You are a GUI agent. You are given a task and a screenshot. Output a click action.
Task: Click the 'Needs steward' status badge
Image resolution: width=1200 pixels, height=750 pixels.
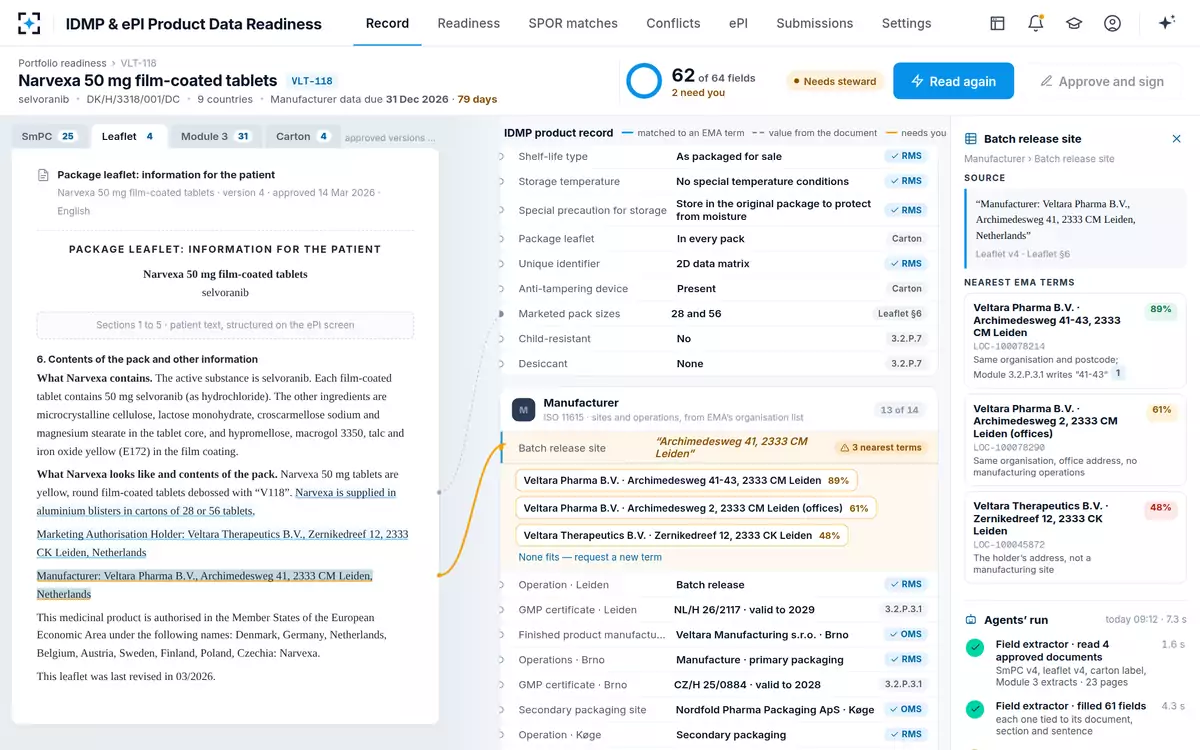pos(834,81)
